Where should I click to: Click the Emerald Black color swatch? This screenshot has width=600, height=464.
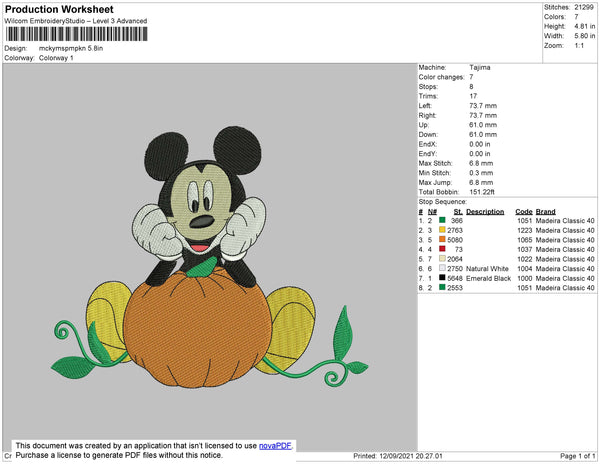[x=442, y=278]
